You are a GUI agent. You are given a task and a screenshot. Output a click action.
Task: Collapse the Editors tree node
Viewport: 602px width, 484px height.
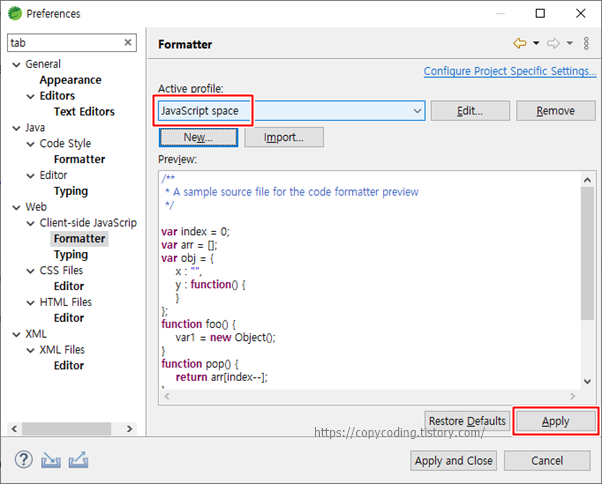tap(30, 96)
